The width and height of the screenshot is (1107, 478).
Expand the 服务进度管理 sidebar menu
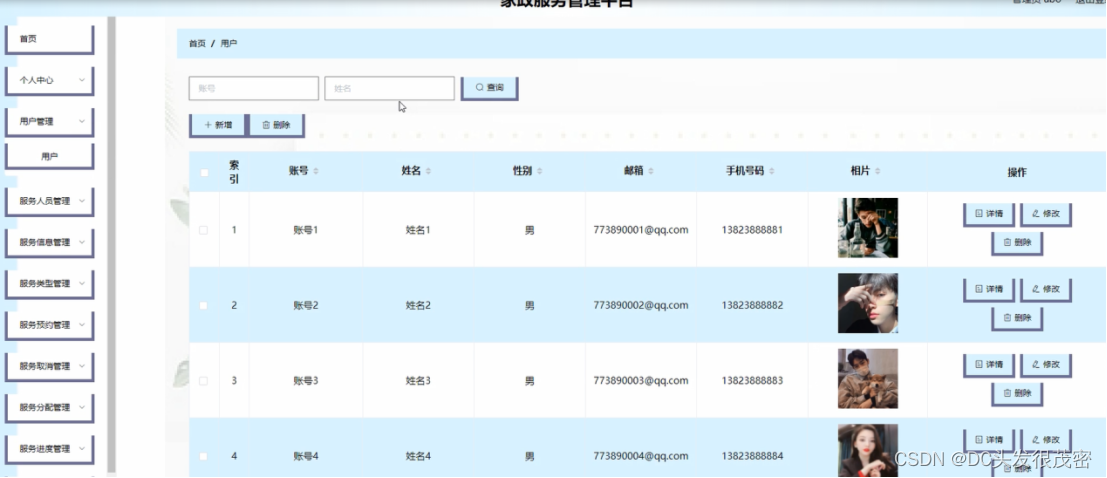tap(49, 449)
